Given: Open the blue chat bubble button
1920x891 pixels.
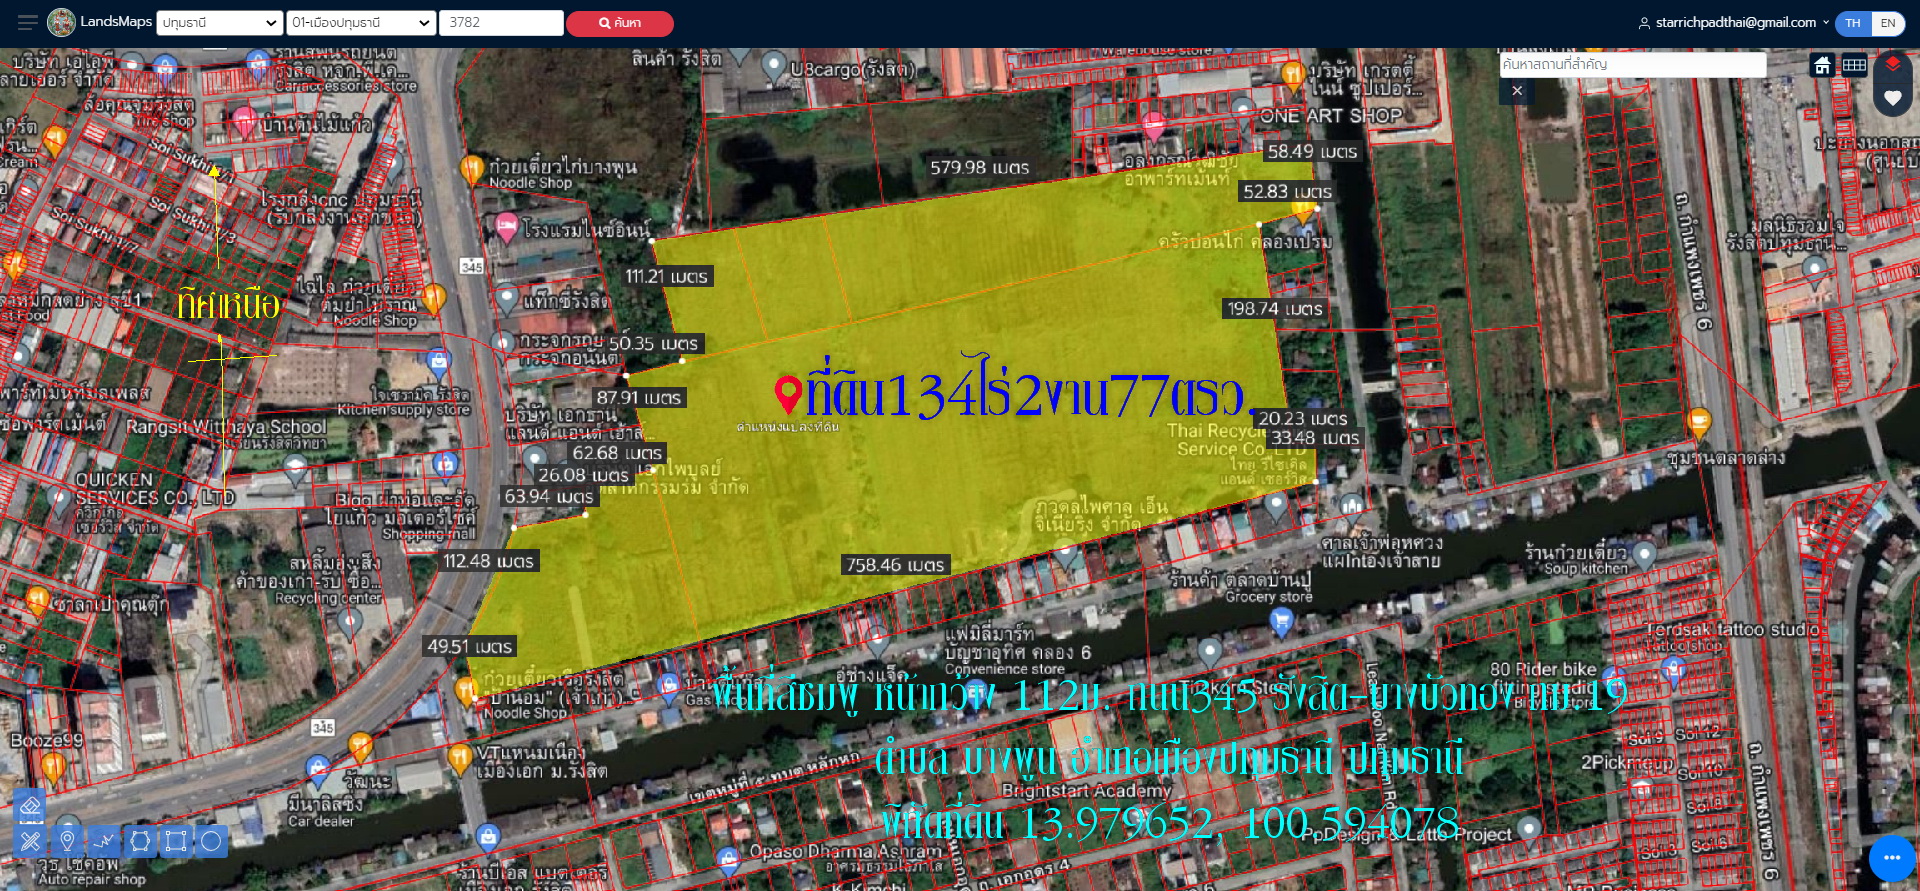Looking at the screenshot, I should point(1891,858).
